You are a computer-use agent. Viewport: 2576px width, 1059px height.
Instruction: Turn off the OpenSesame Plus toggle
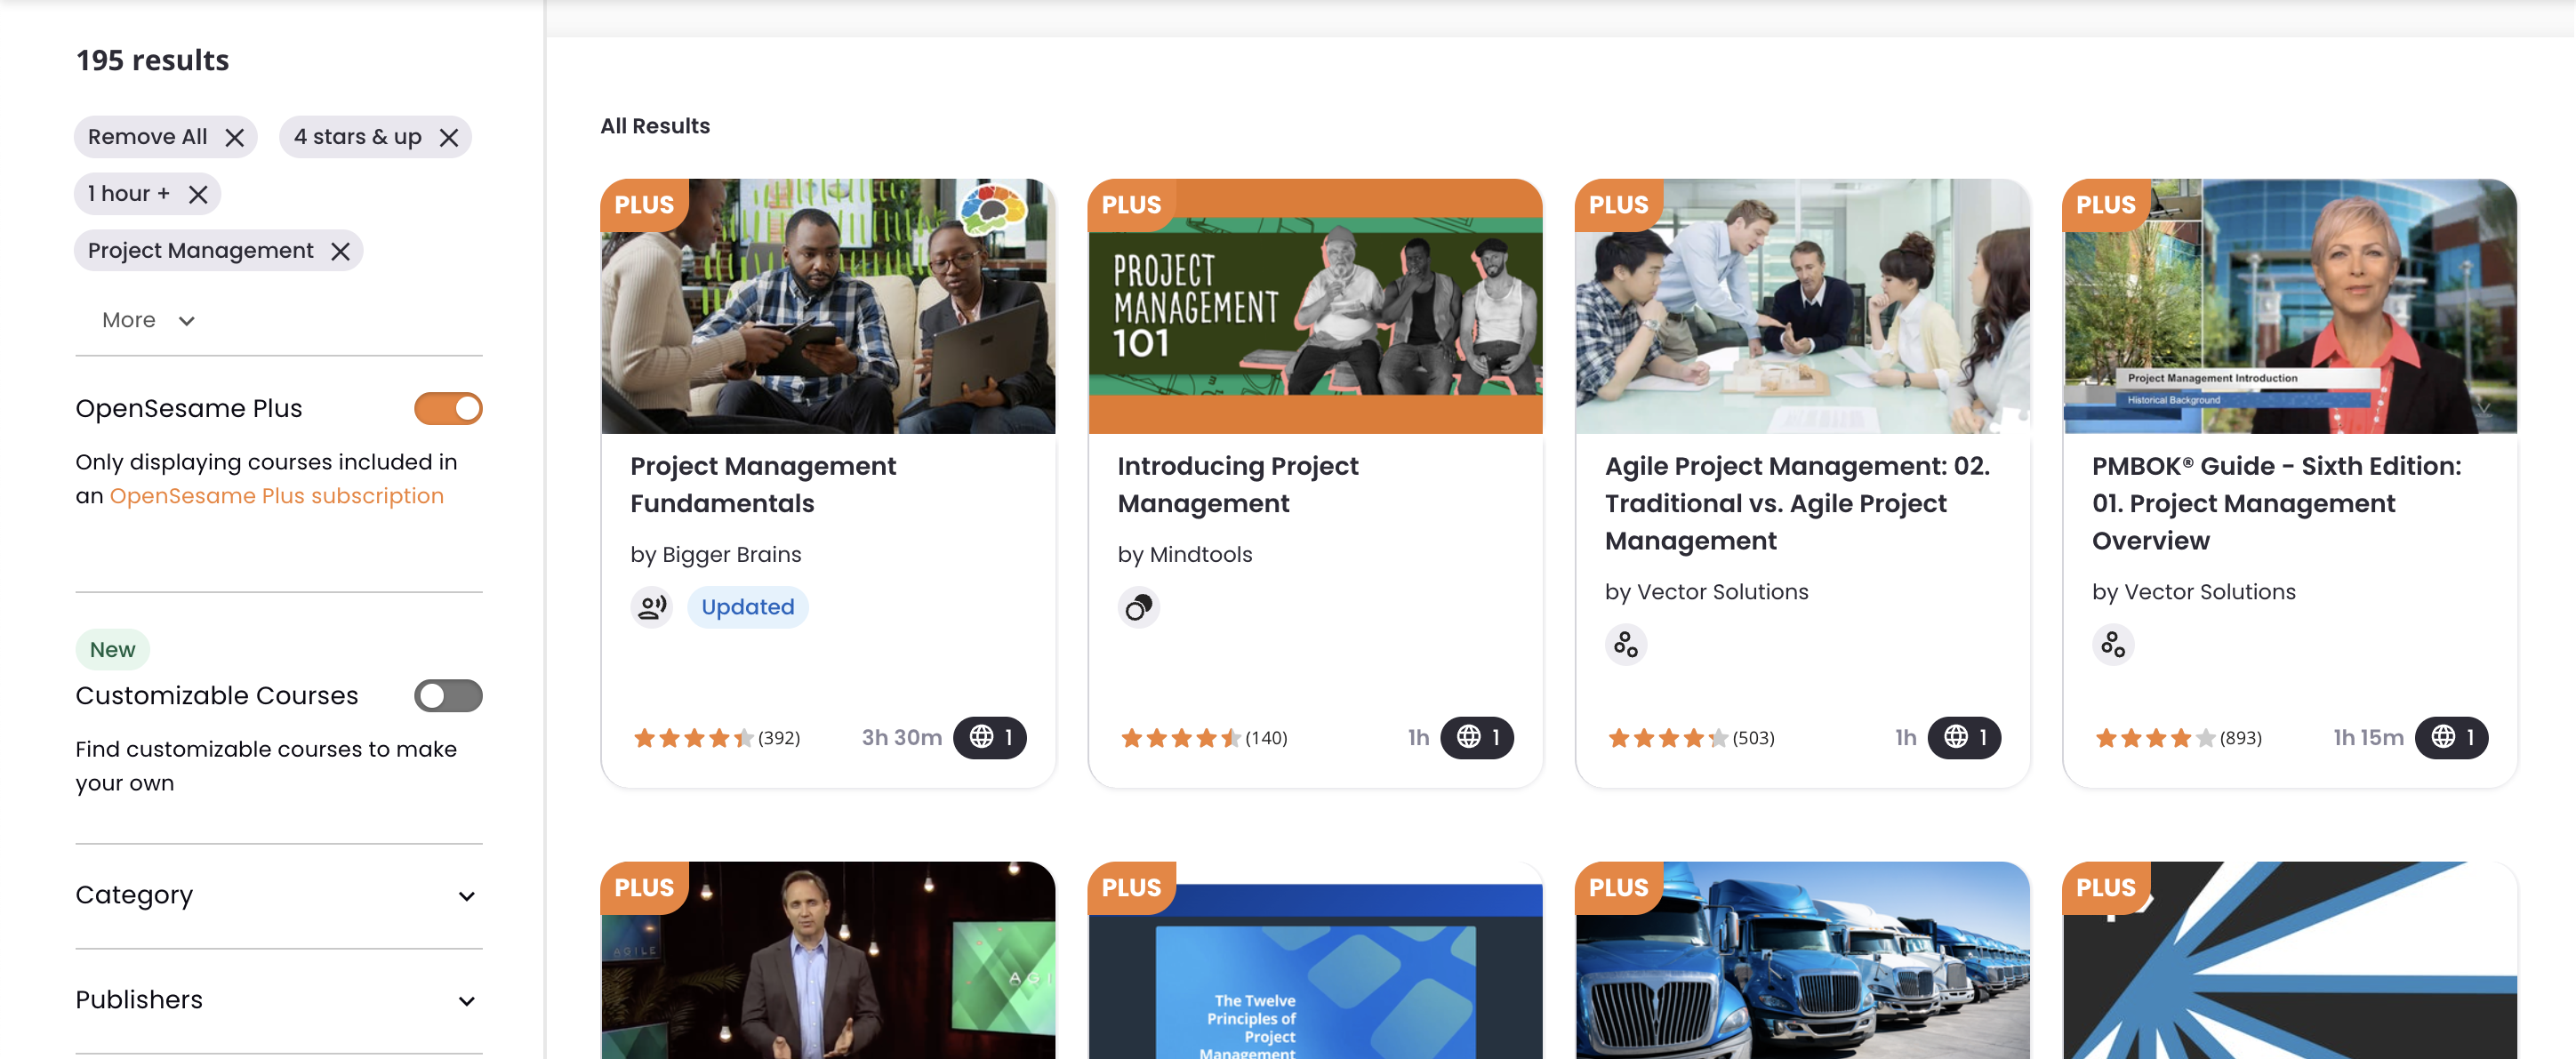448,408
